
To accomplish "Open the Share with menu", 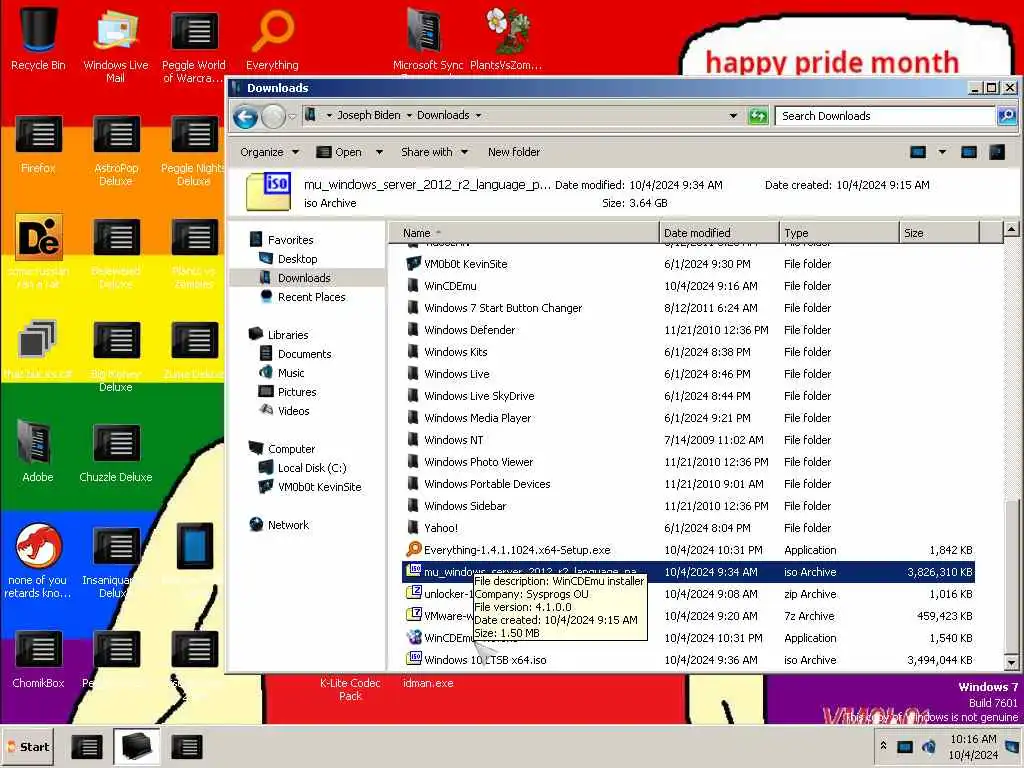I will point(434,152).
